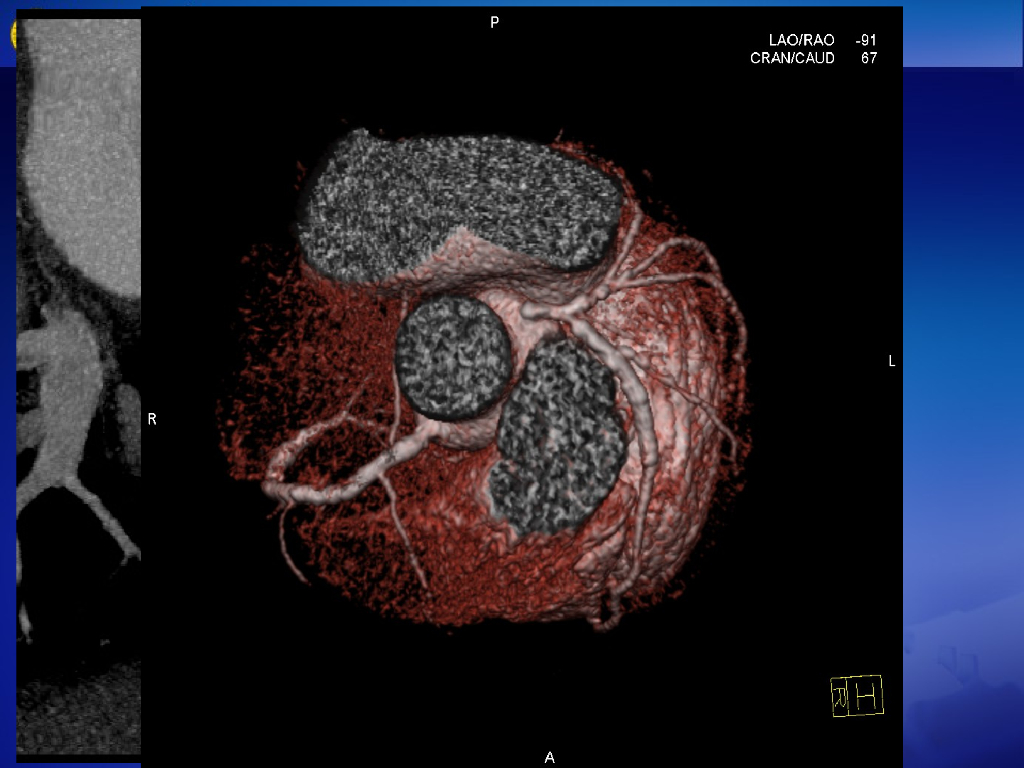Click the round aorta cross-section in center

453,357
